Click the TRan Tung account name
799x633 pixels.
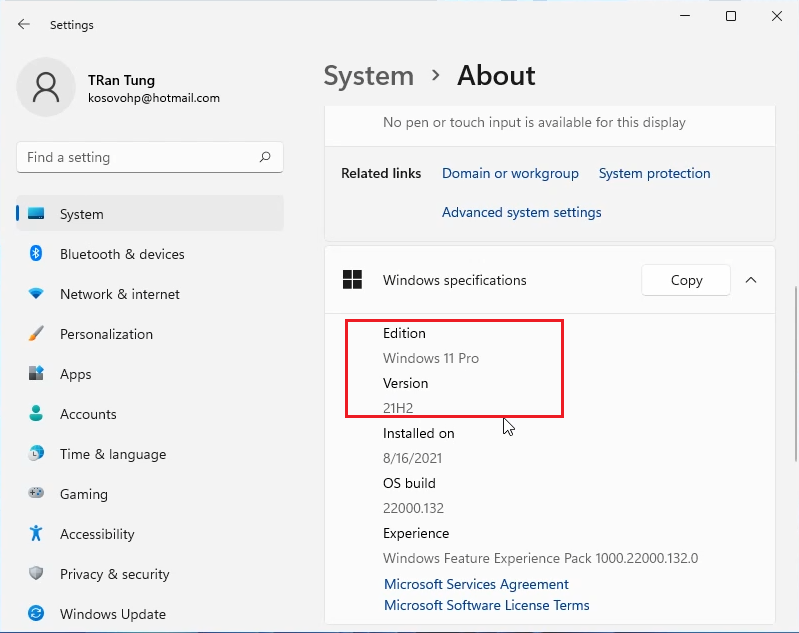coord(121,80)
